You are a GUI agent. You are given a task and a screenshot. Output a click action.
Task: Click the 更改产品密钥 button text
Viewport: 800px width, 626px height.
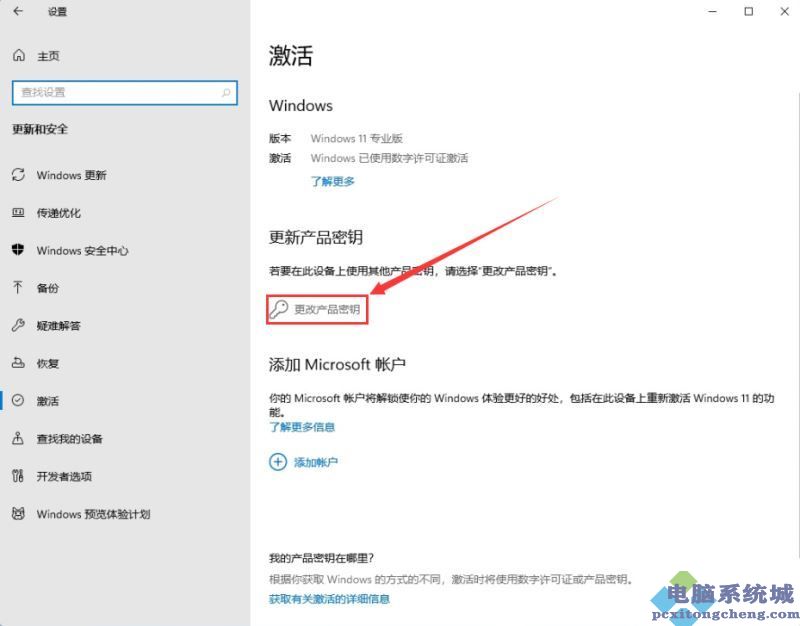(327, 309)
